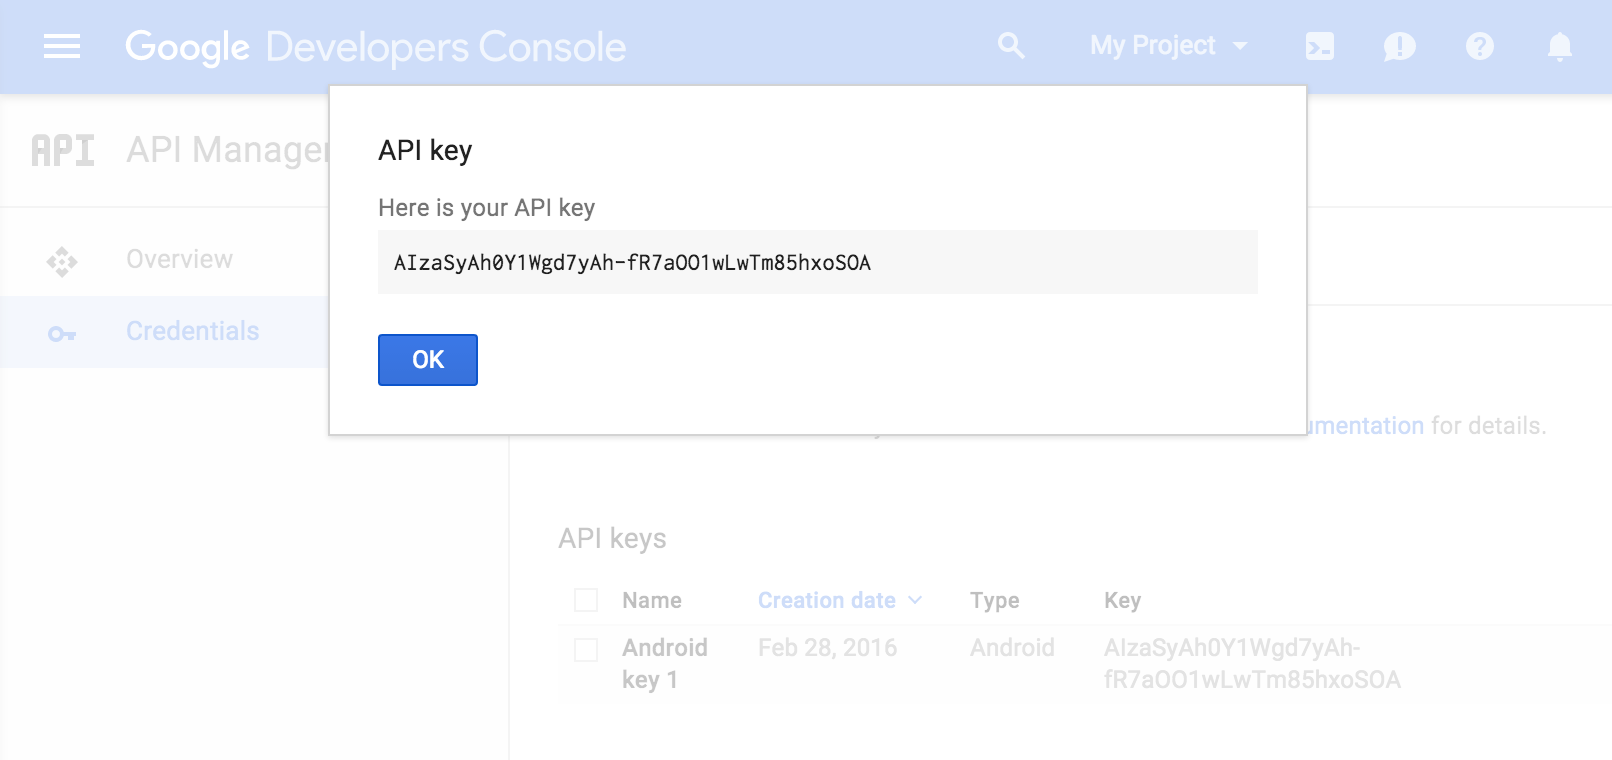This screenshot has width=1612, height=760.
Task: Open the hamburger navigation menu
Action: [x=62, y=46]
